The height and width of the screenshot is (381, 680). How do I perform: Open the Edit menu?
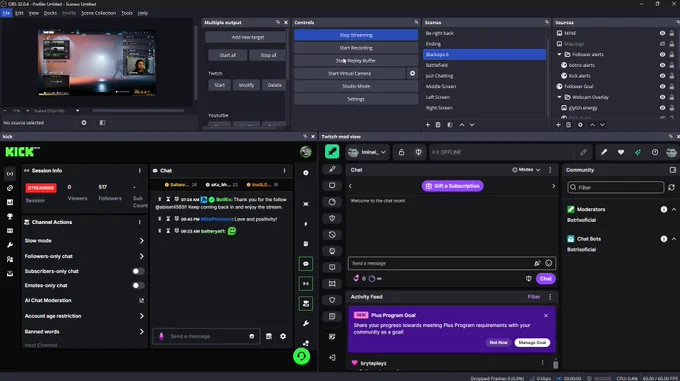20,13
